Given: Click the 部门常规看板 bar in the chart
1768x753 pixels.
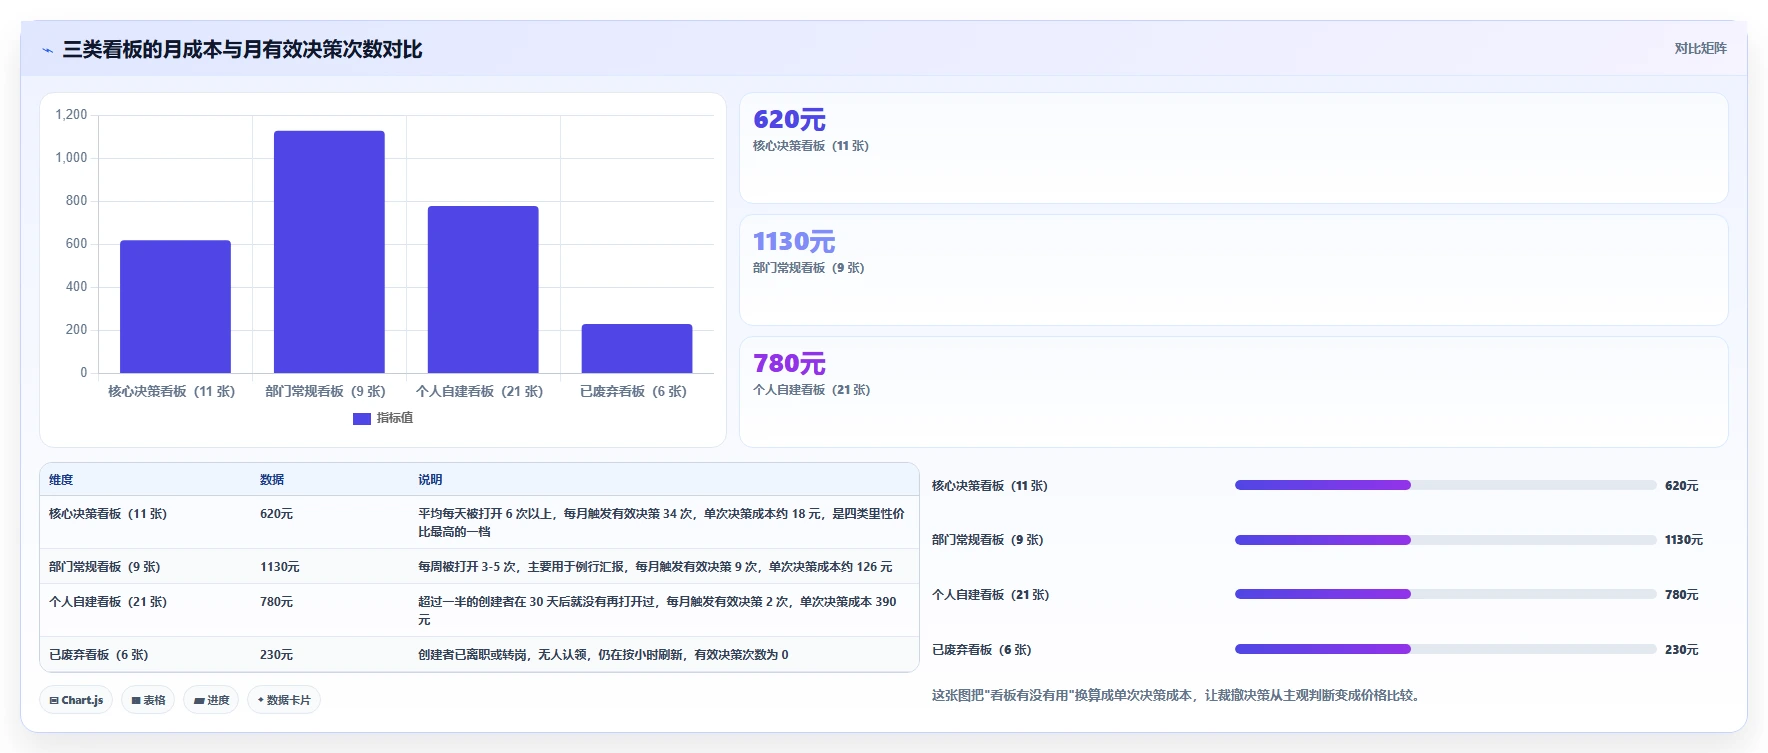Looking at the screenshot, I should pos(329,252).
